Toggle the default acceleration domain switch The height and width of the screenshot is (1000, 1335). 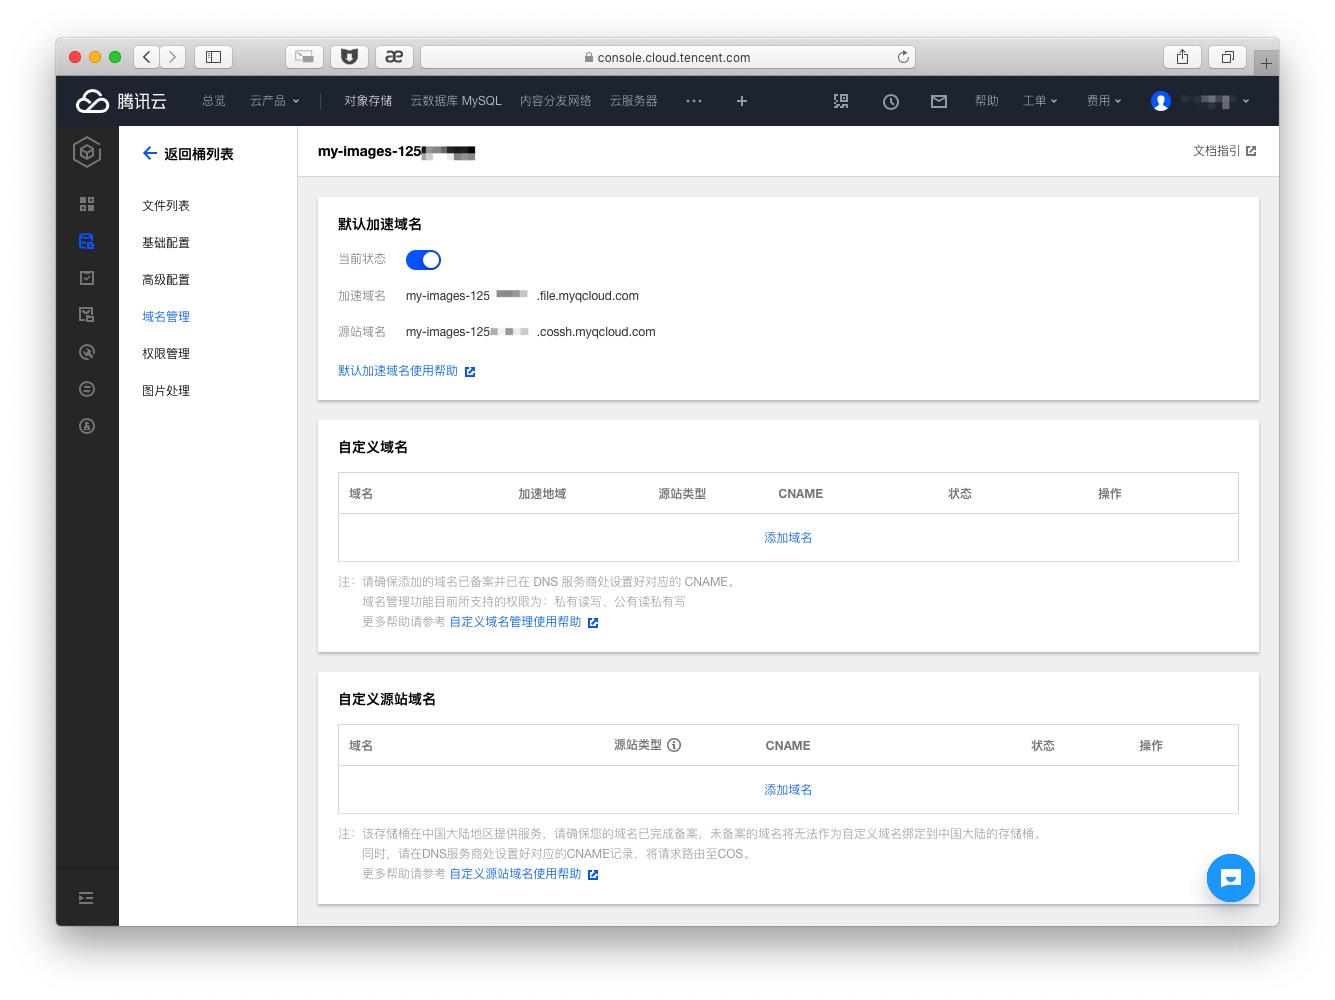coord(423,260)
